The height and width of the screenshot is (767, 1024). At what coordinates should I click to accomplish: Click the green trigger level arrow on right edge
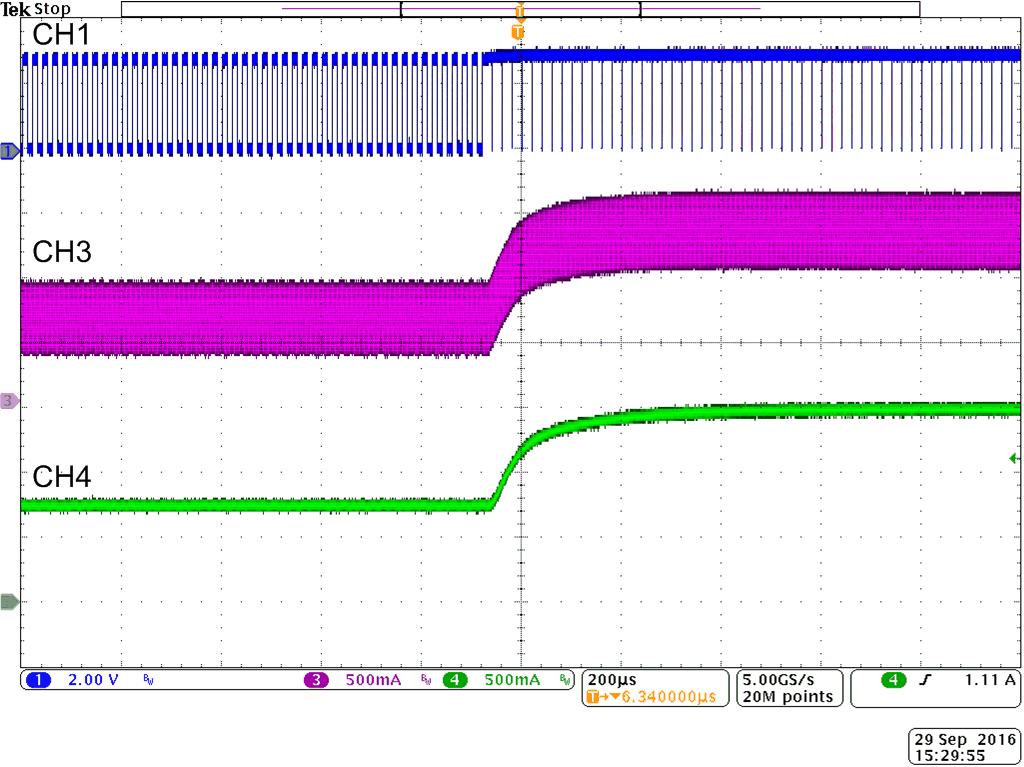(x=1013, y=457)
